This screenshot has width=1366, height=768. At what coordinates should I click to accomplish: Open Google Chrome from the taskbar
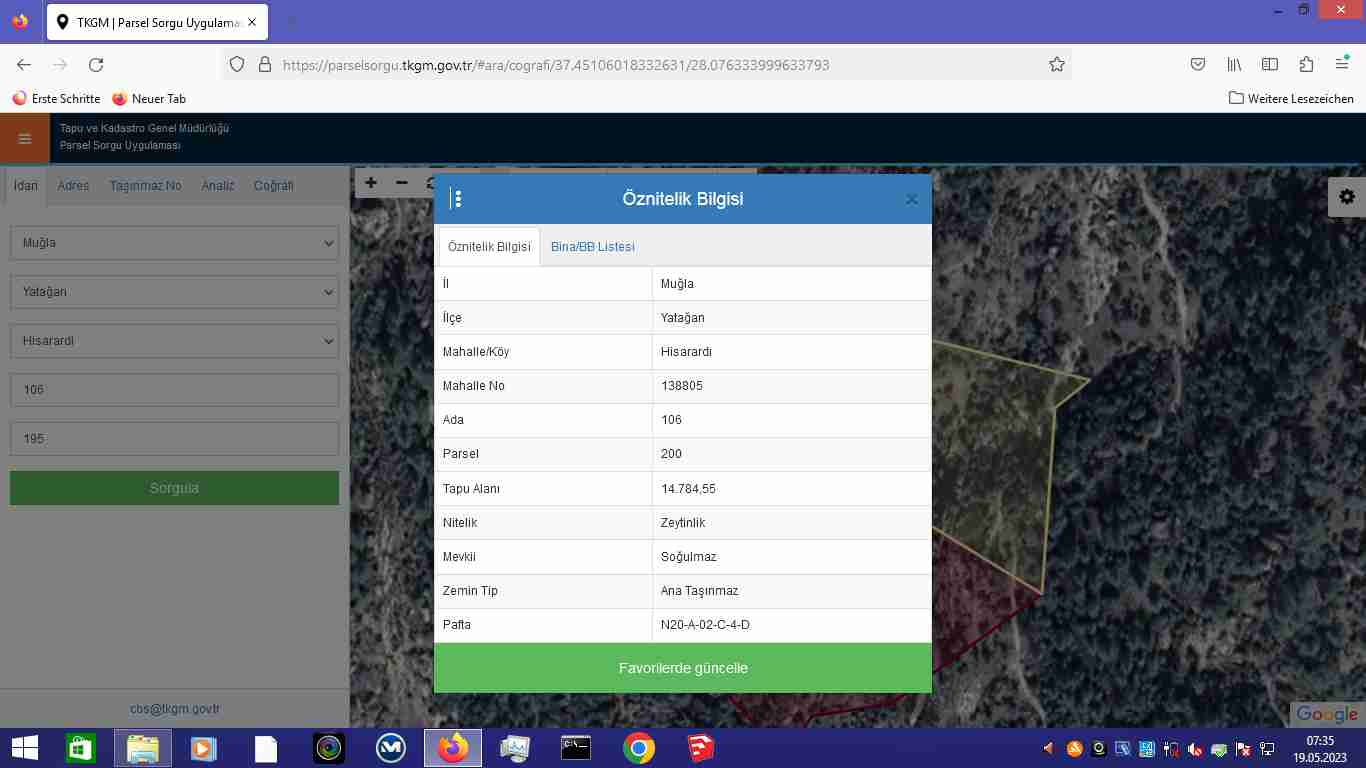tap(639, 748)
